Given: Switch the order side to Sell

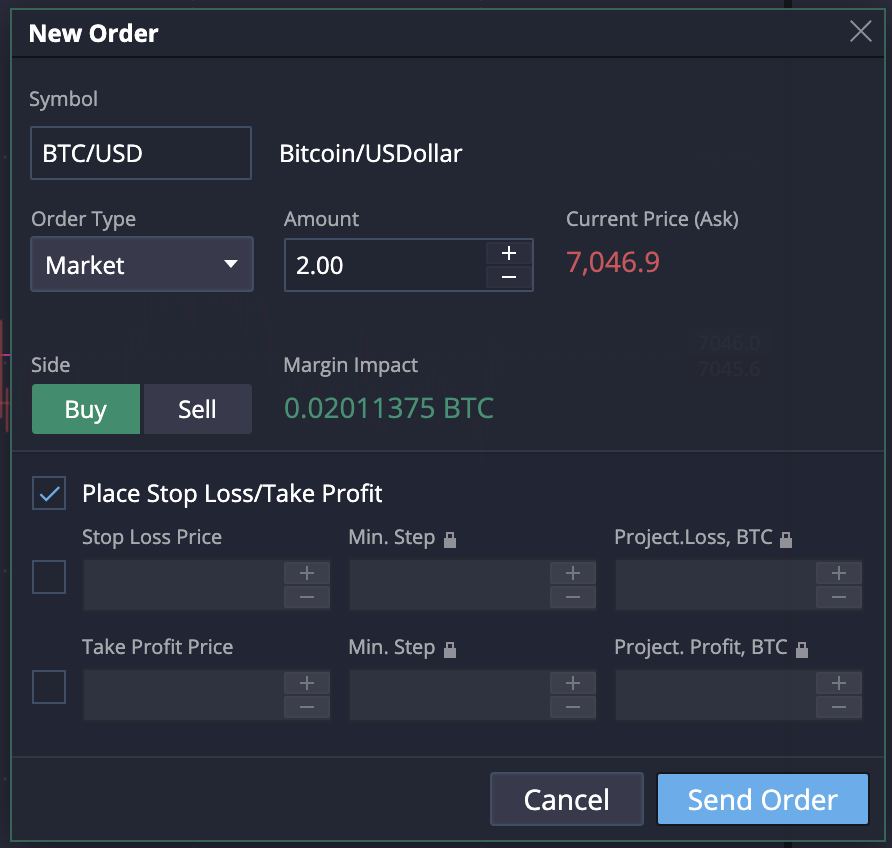Looking at the screenshot, I should click(197, 410).
